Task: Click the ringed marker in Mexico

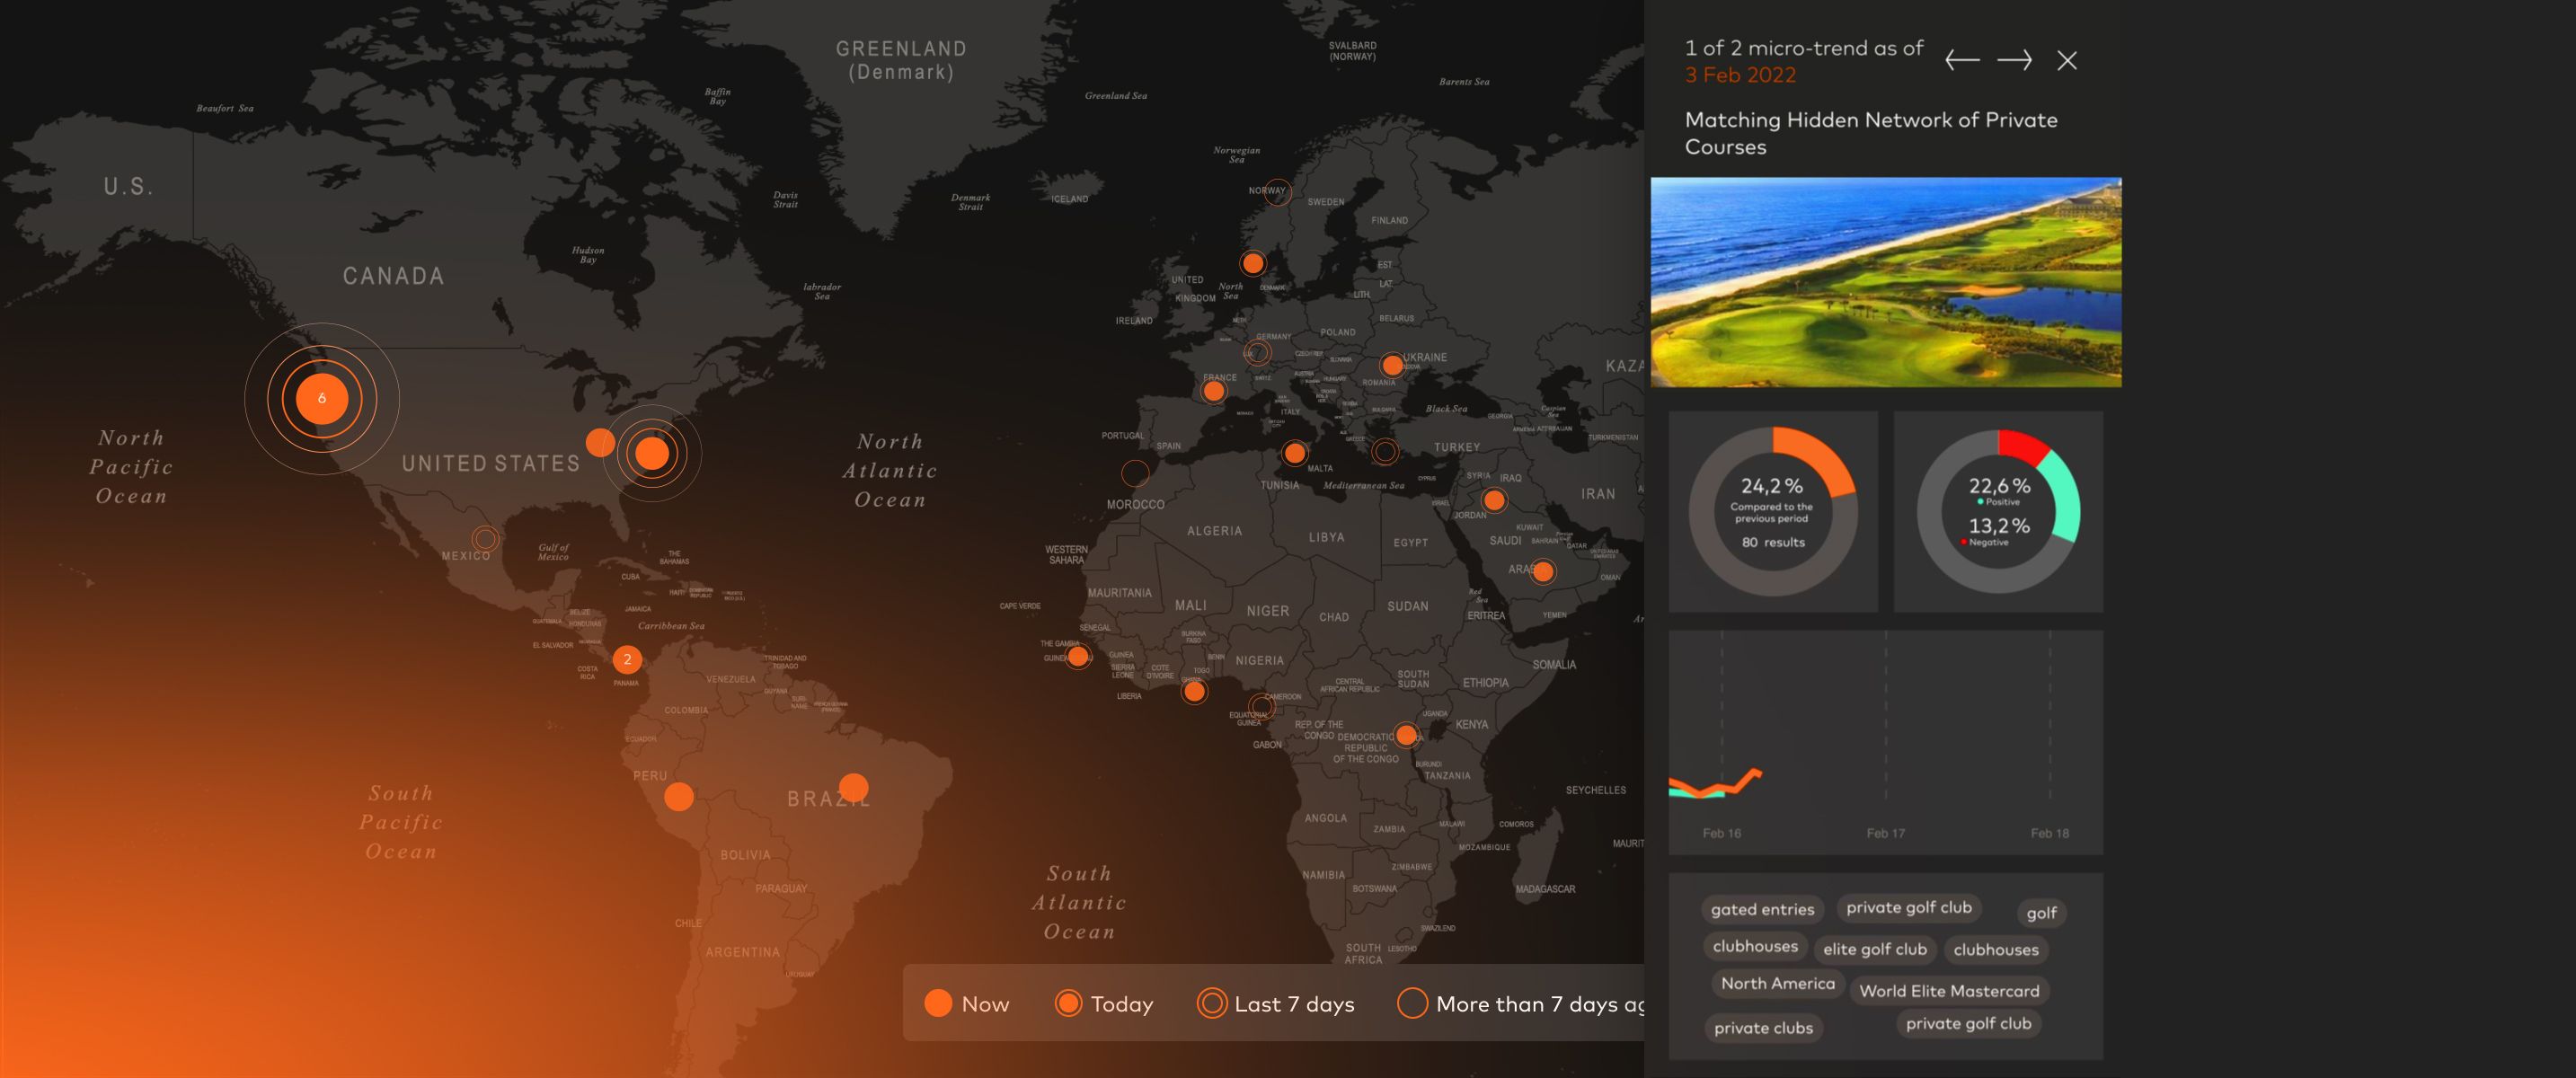Action: click(485, 539)
